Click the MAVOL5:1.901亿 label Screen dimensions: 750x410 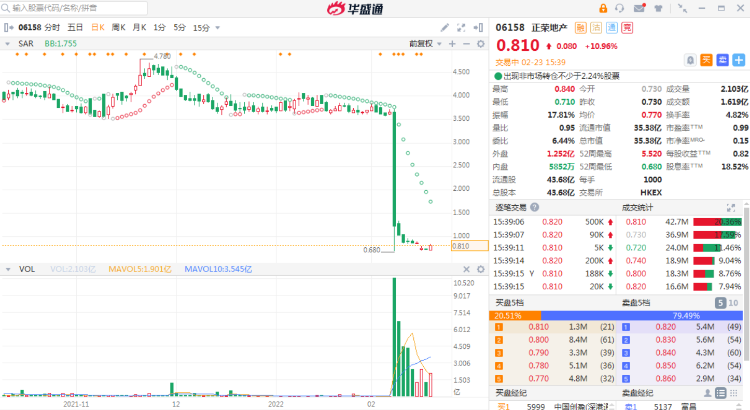point(140,269)
